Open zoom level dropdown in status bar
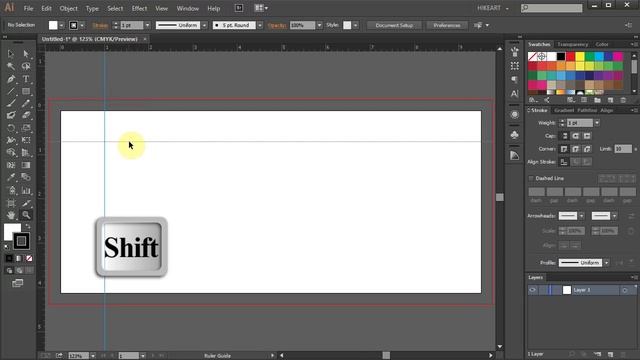This screenshot has height=360, width=640. coord(93,356)
